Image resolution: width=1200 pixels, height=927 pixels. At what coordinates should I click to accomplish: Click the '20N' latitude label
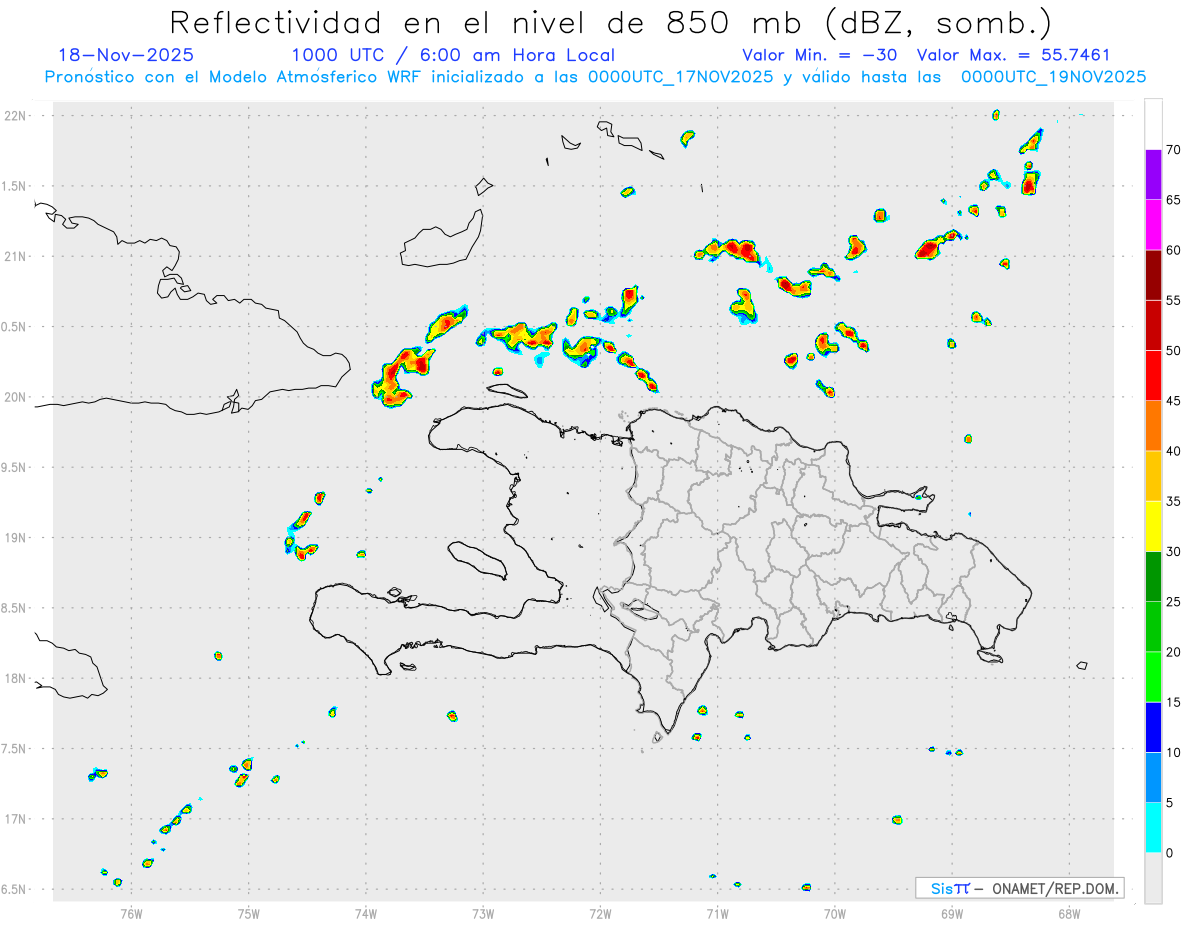(16, 397)
